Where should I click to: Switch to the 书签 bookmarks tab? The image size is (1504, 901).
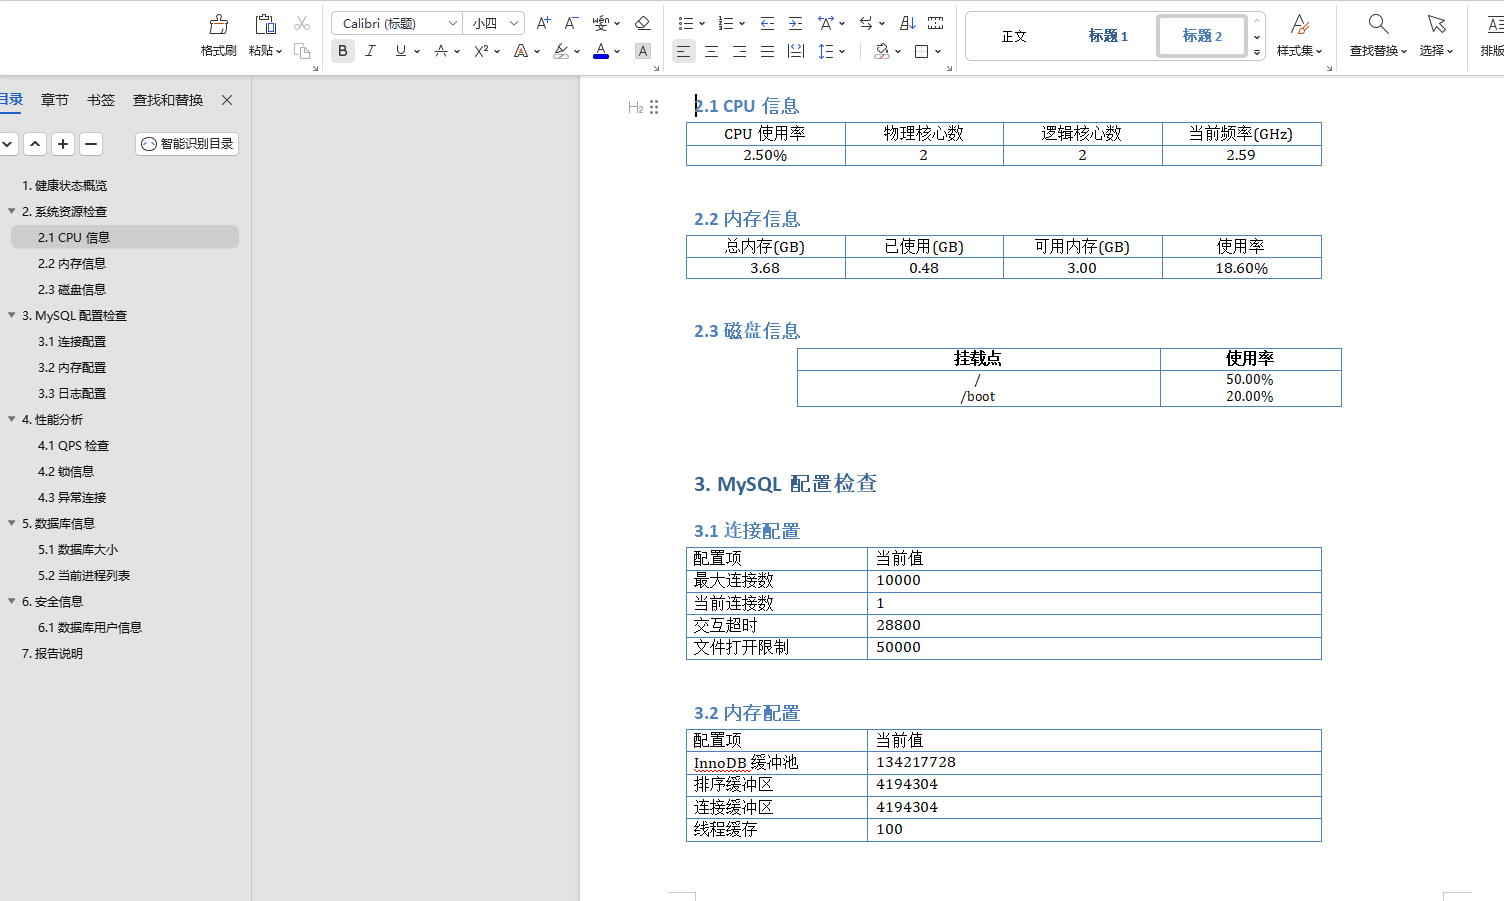pyautogui.click(x=101, y=100)
